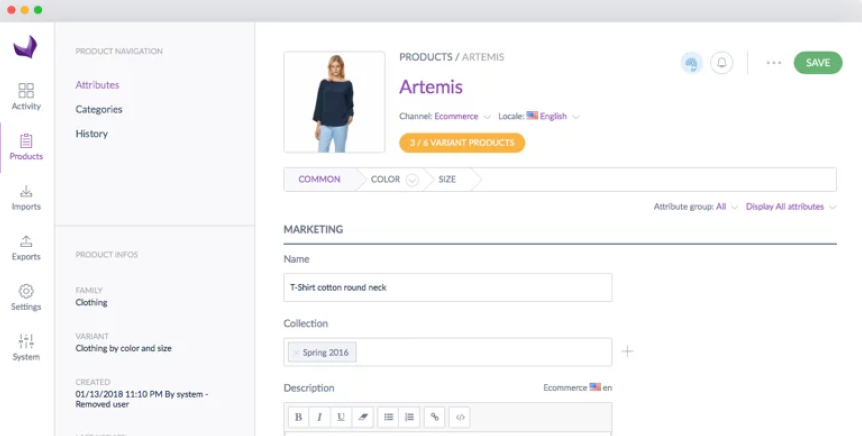Open the notifications bell icon
862x436 pixels.
click(x=722, y=63)
